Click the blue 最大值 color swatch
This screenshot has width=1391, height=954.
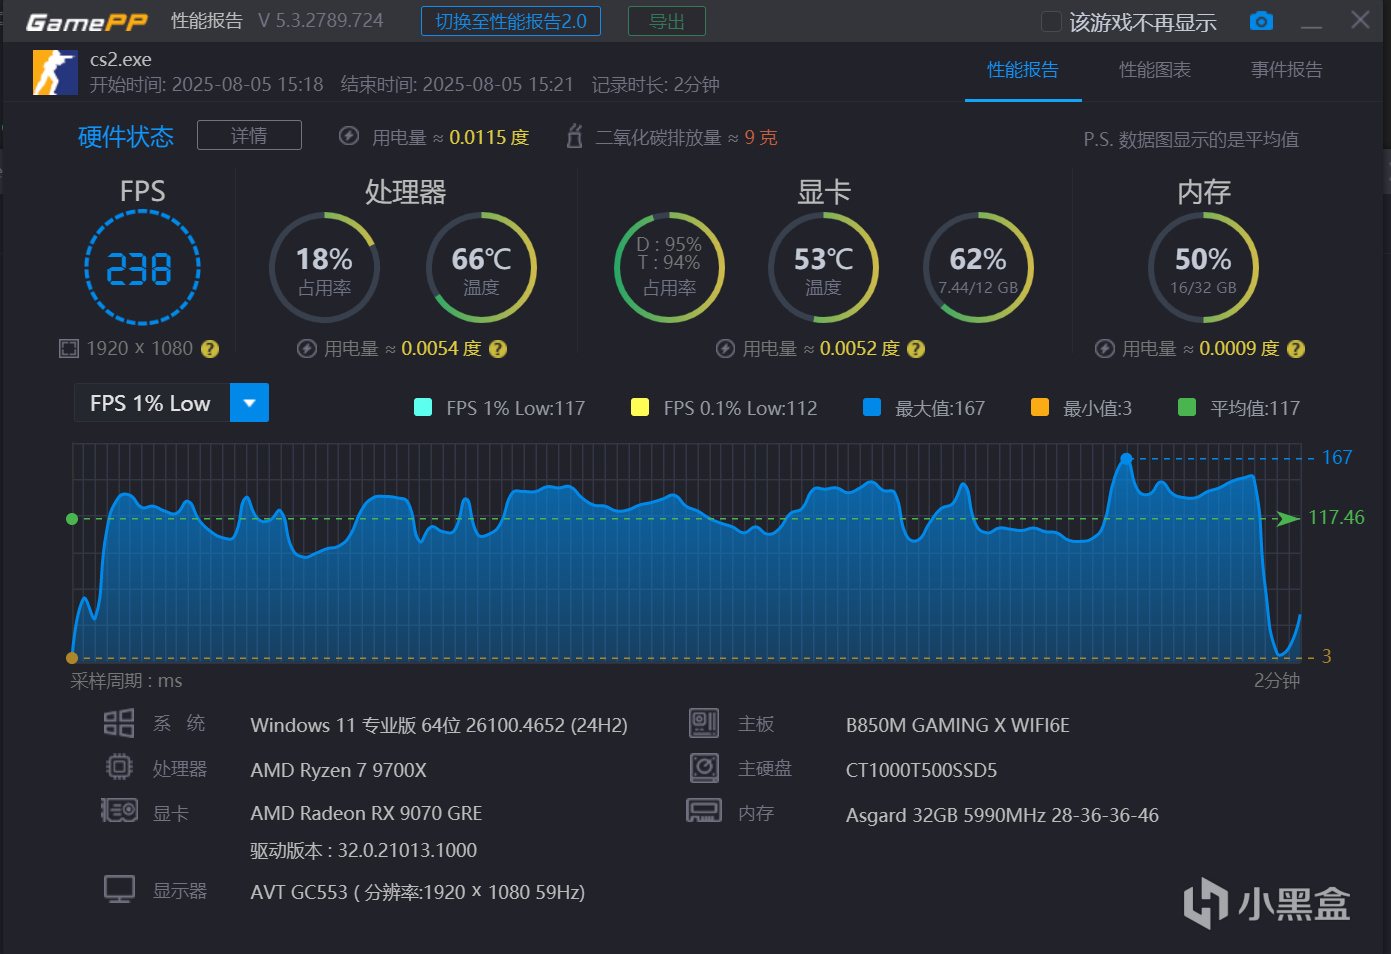(872, 407)
